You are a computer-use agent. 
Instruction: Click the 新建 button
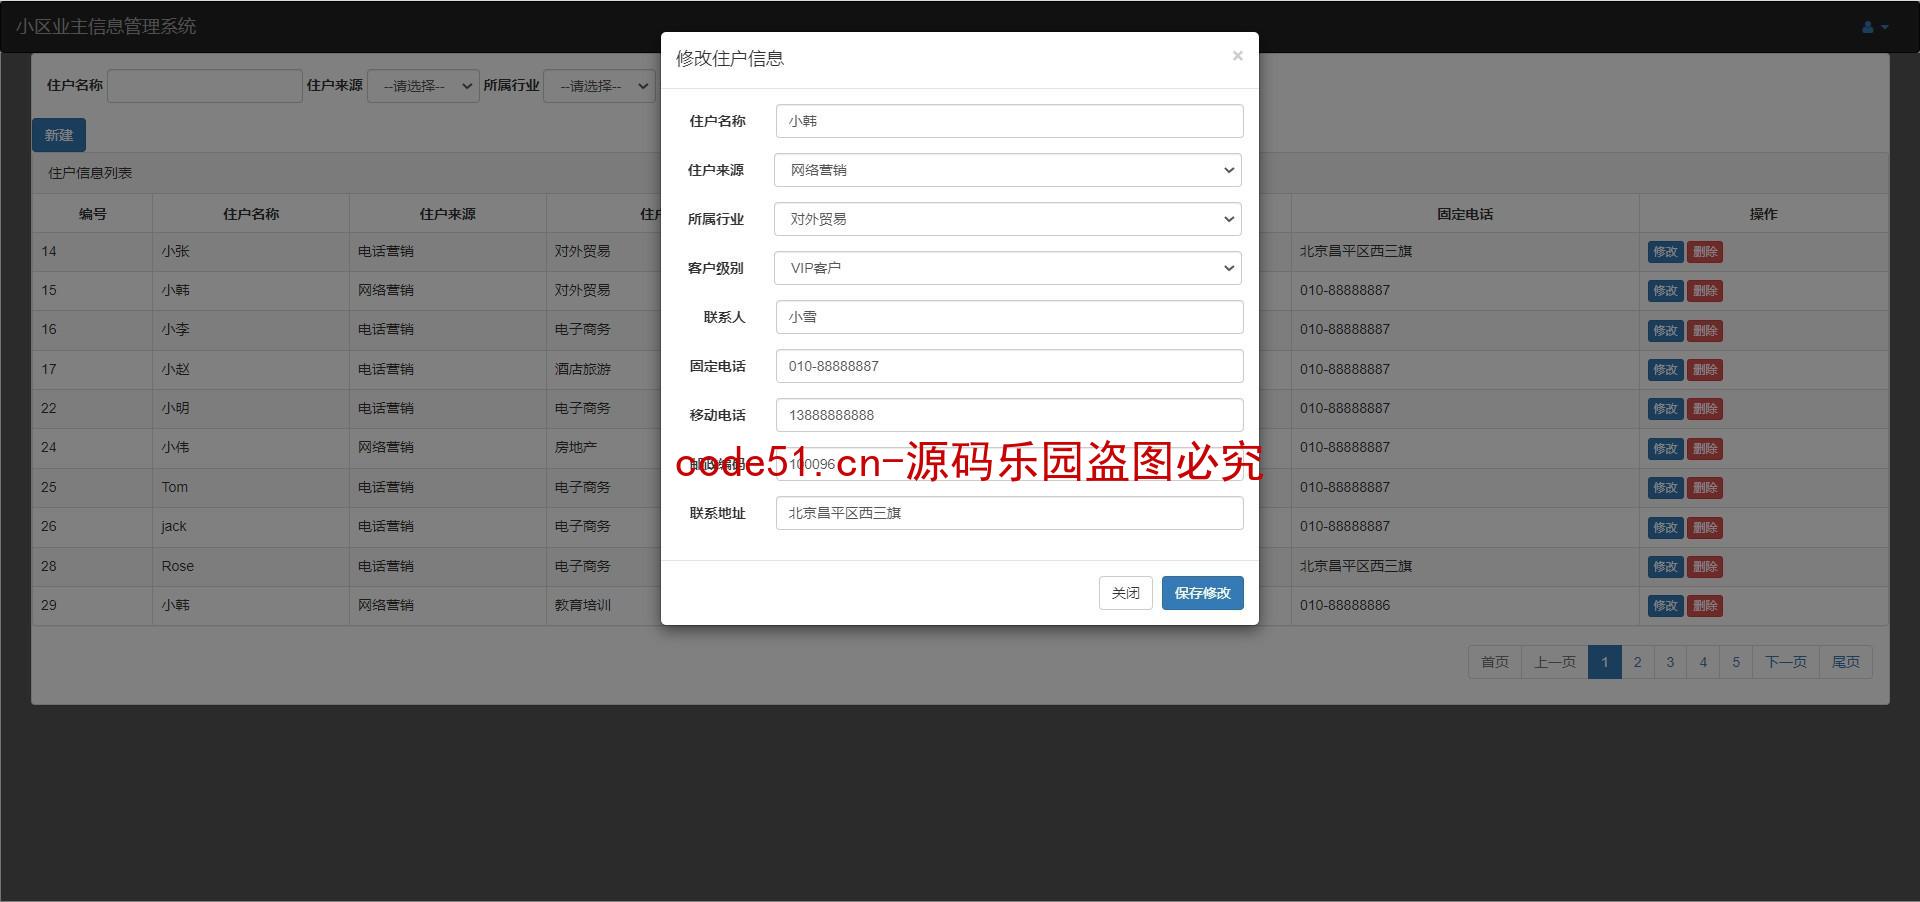tap(59, 135)
